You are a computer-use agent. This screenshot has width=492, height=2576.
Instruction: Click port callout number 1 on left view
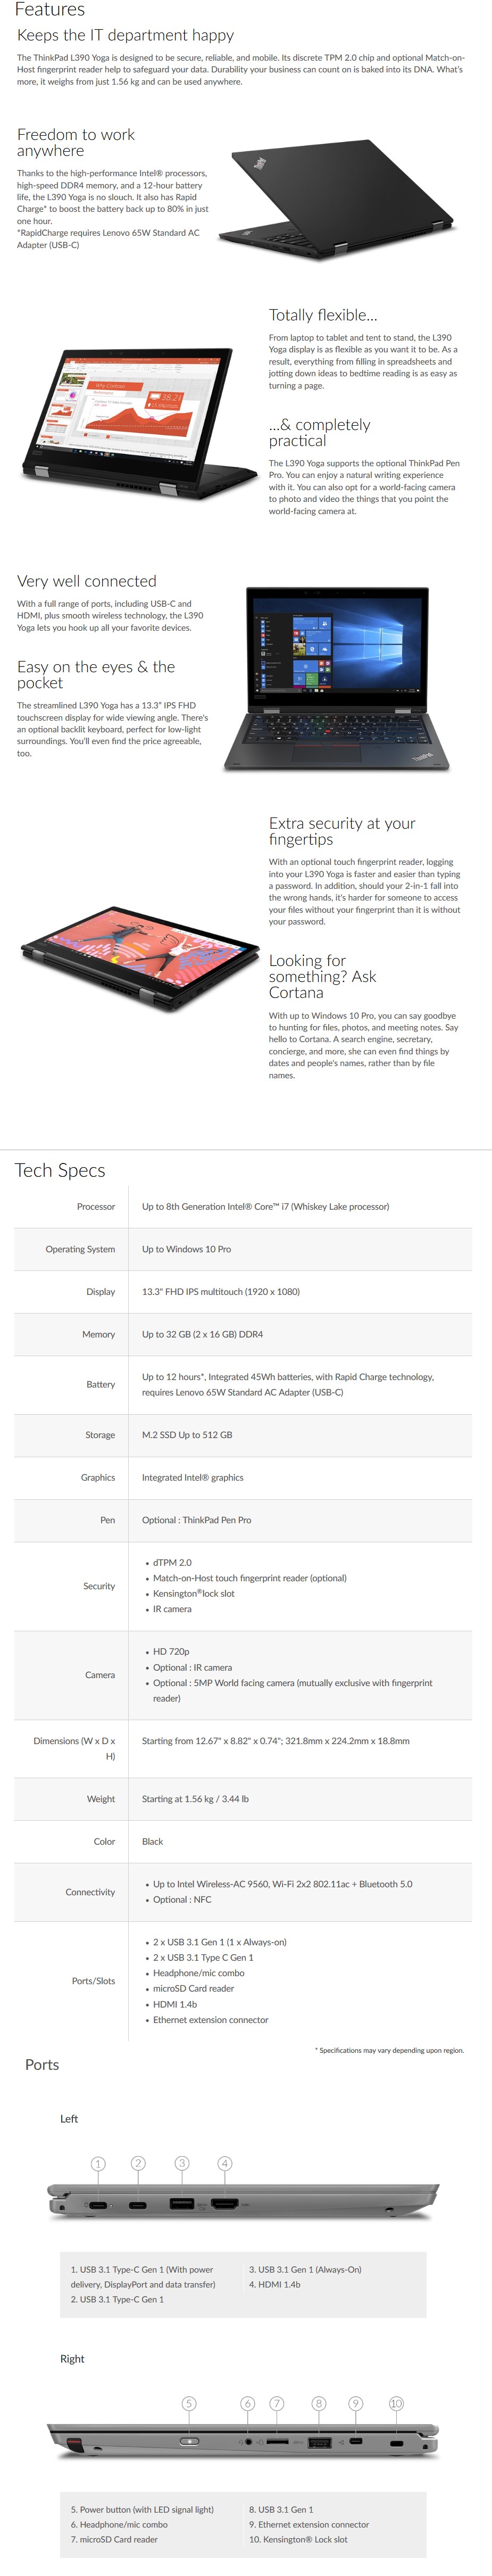coord(98,2164)
